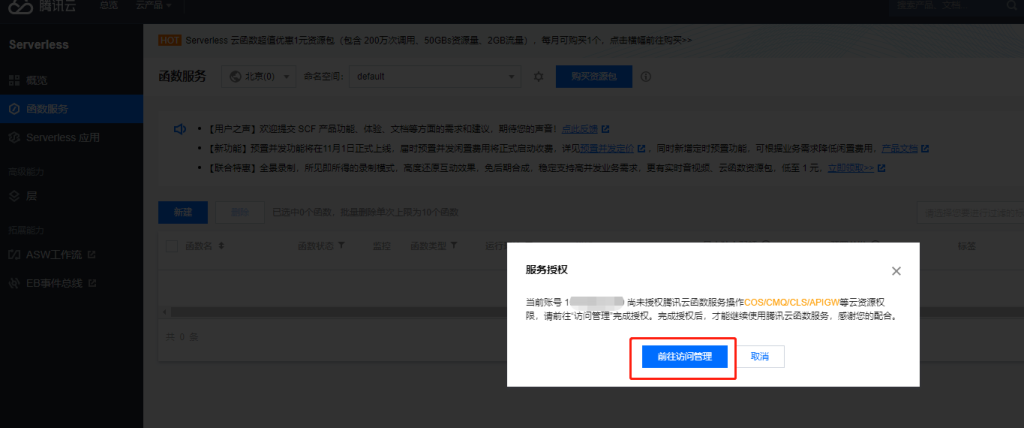Click the 标签 column header
The image size is (1024, 428).
(x=967, y=246)
